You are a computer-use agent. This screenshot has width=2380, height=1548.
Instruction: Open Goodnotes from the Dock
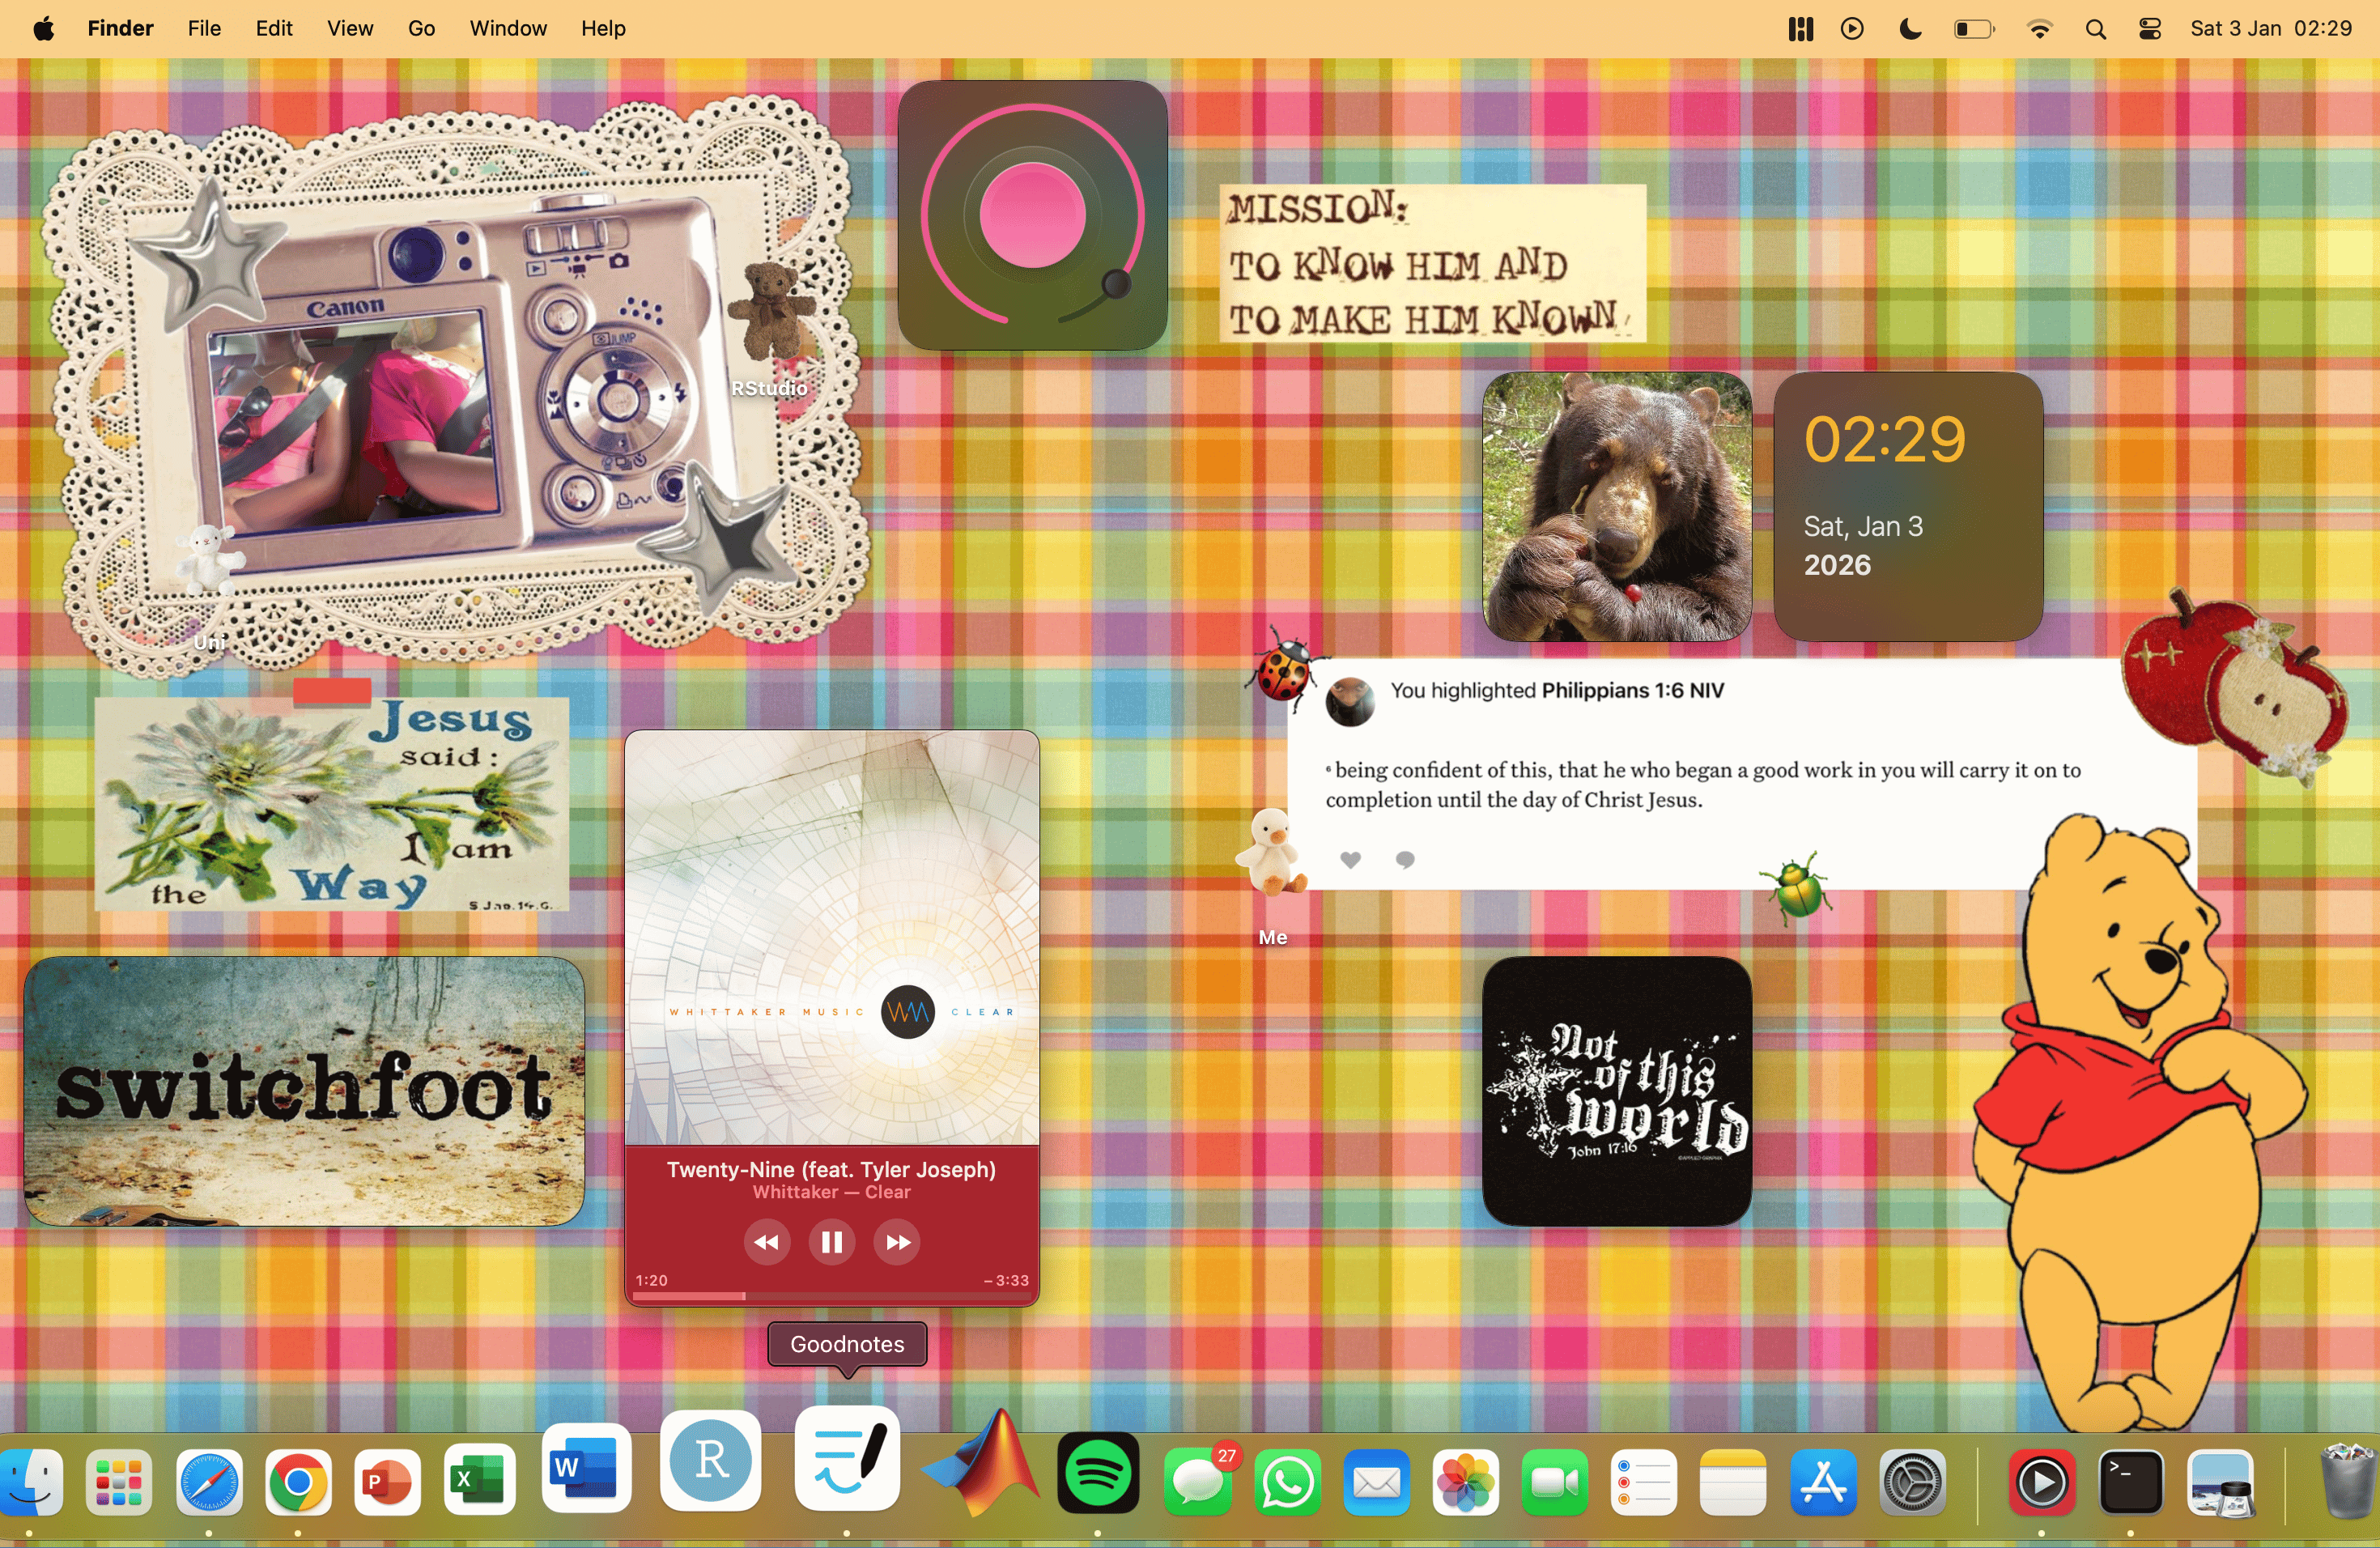846,1458
